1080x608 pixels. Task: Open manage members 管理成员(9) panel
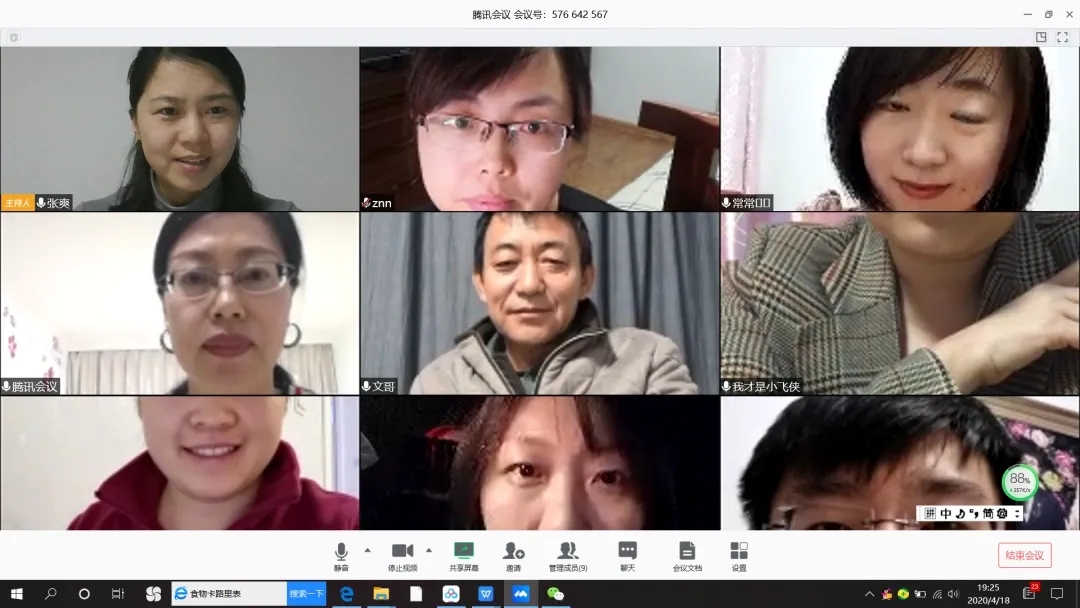(568, 553)
